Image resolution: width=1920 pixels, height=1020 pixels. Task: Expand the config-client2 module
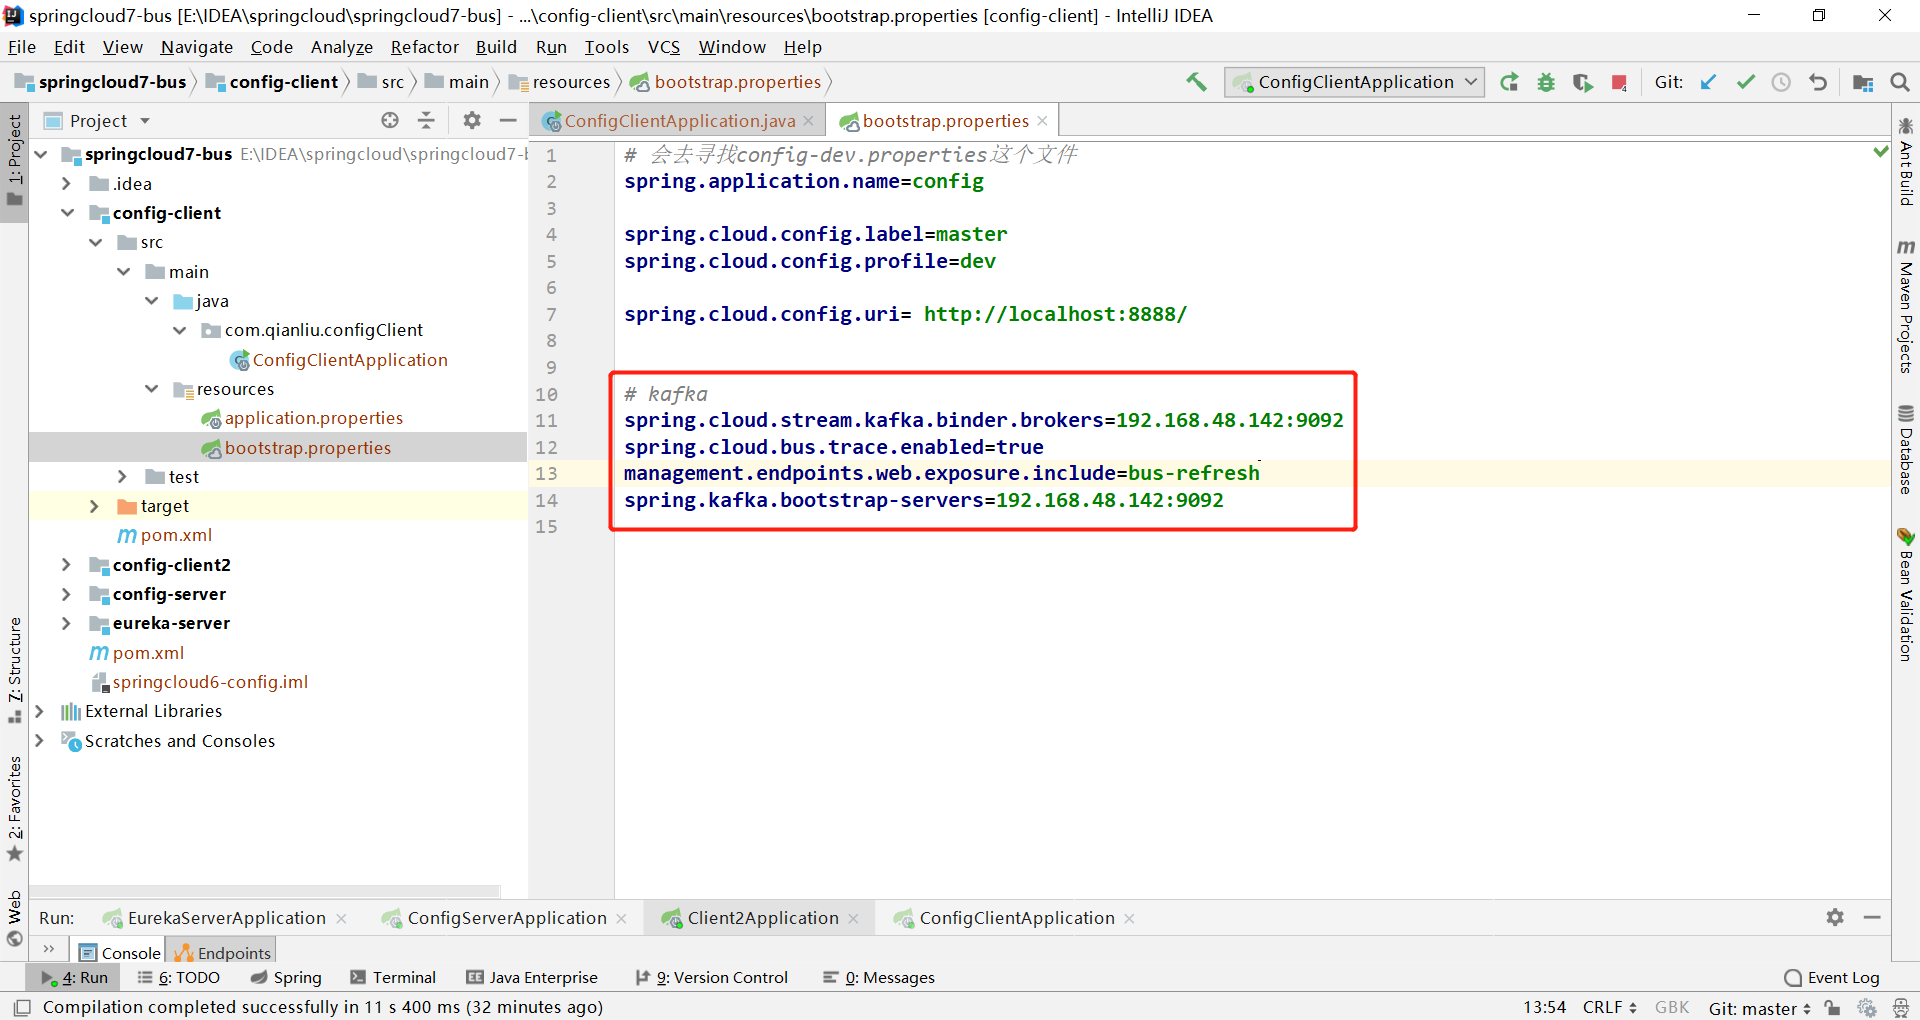[x=66, y=565]
